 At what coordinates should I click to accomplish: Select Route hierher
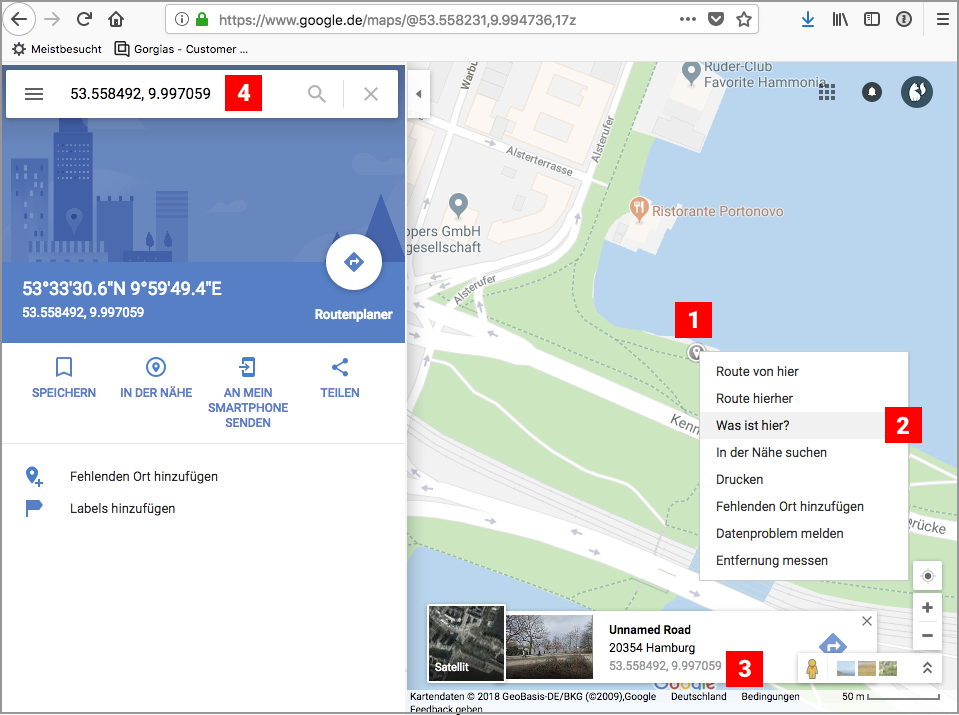point(803,398)
